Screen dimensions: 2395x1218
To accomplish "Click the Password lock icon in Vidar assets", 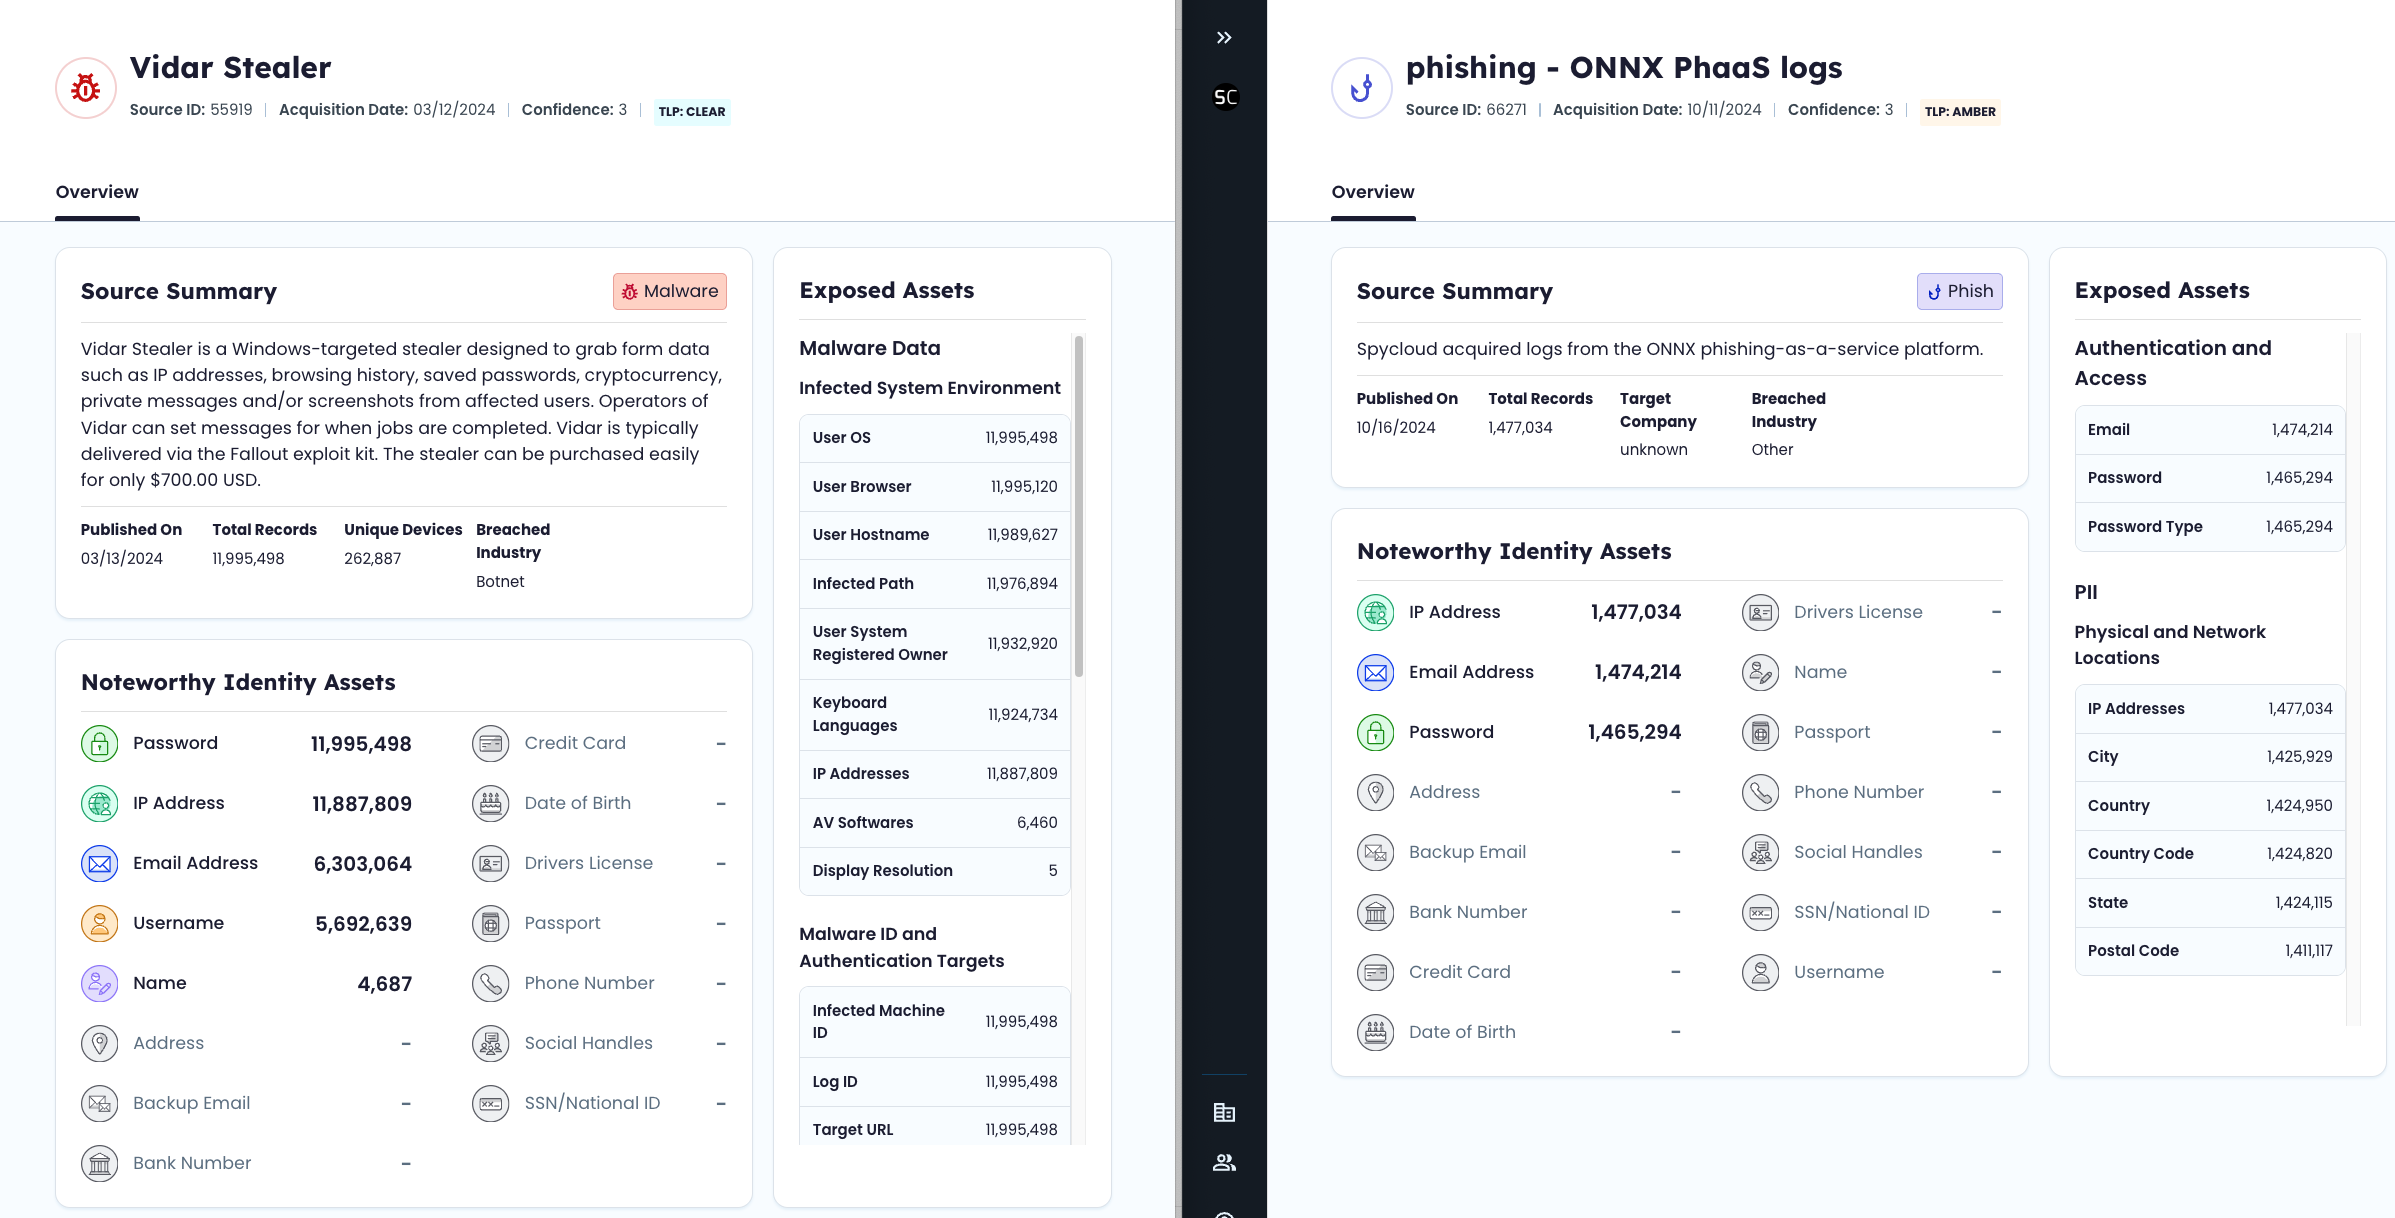I will [99, 743].
